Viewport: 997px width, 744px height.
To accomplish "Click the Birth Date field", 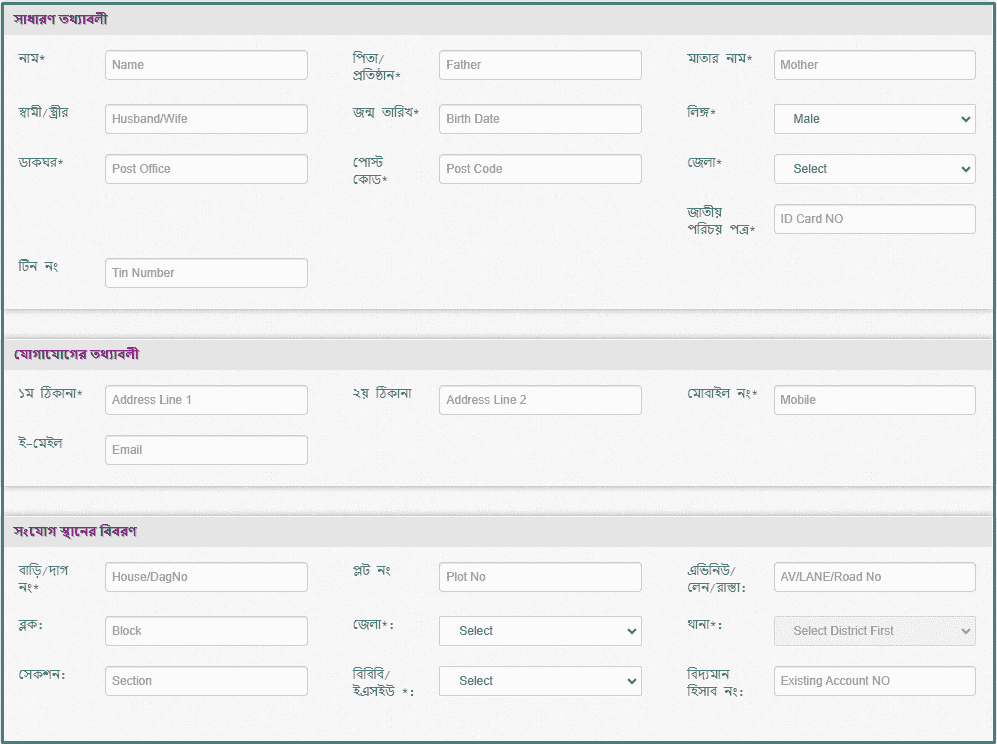I will click(x=540, y=119).
